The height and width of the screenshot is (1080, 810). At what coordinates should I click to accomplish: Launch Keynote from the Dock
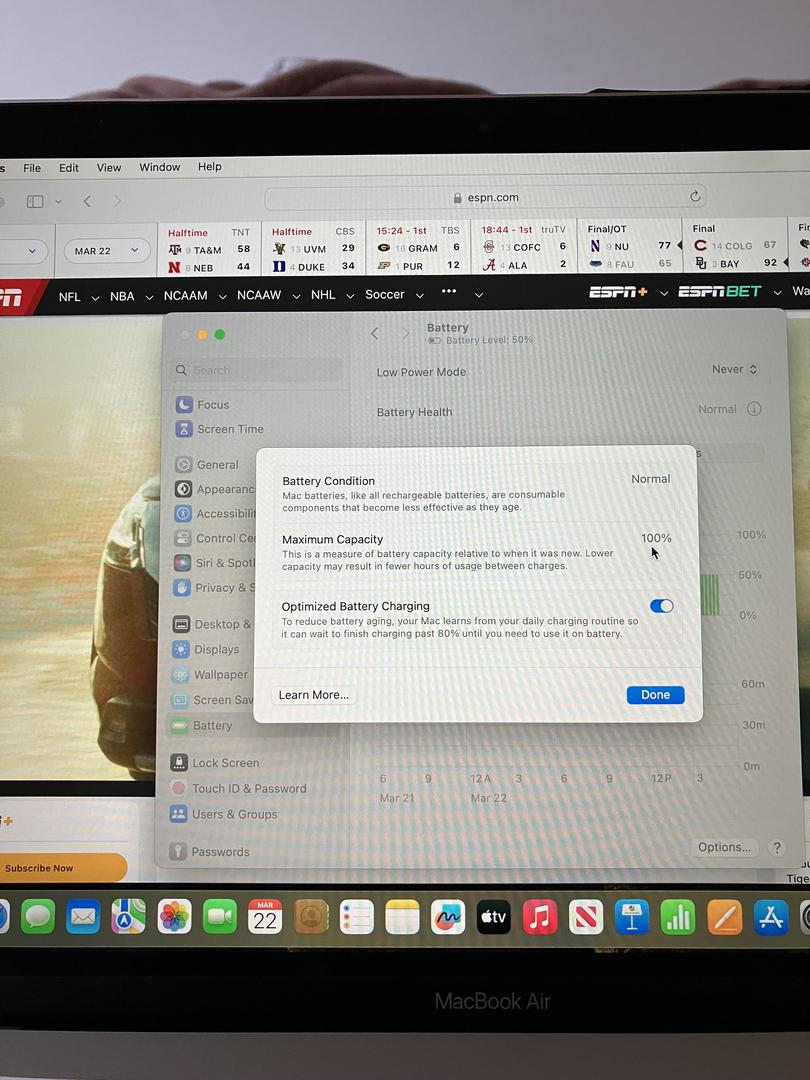632,917
